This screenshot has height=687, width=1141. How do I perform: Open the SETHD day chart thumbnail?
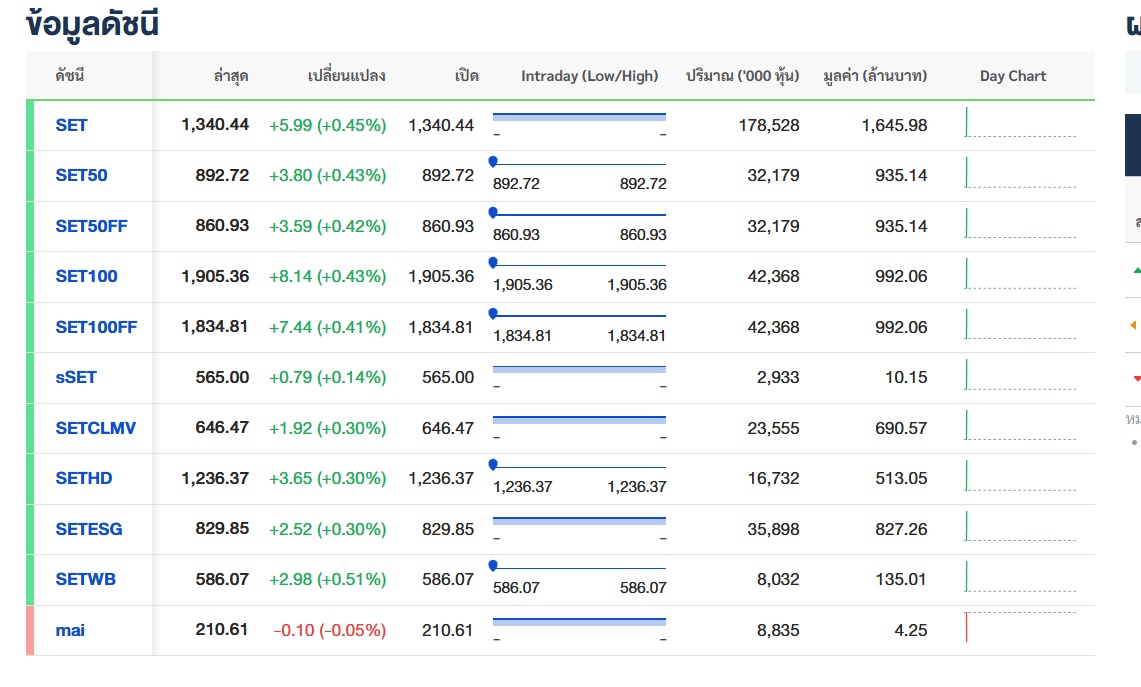click(1020, 476)
